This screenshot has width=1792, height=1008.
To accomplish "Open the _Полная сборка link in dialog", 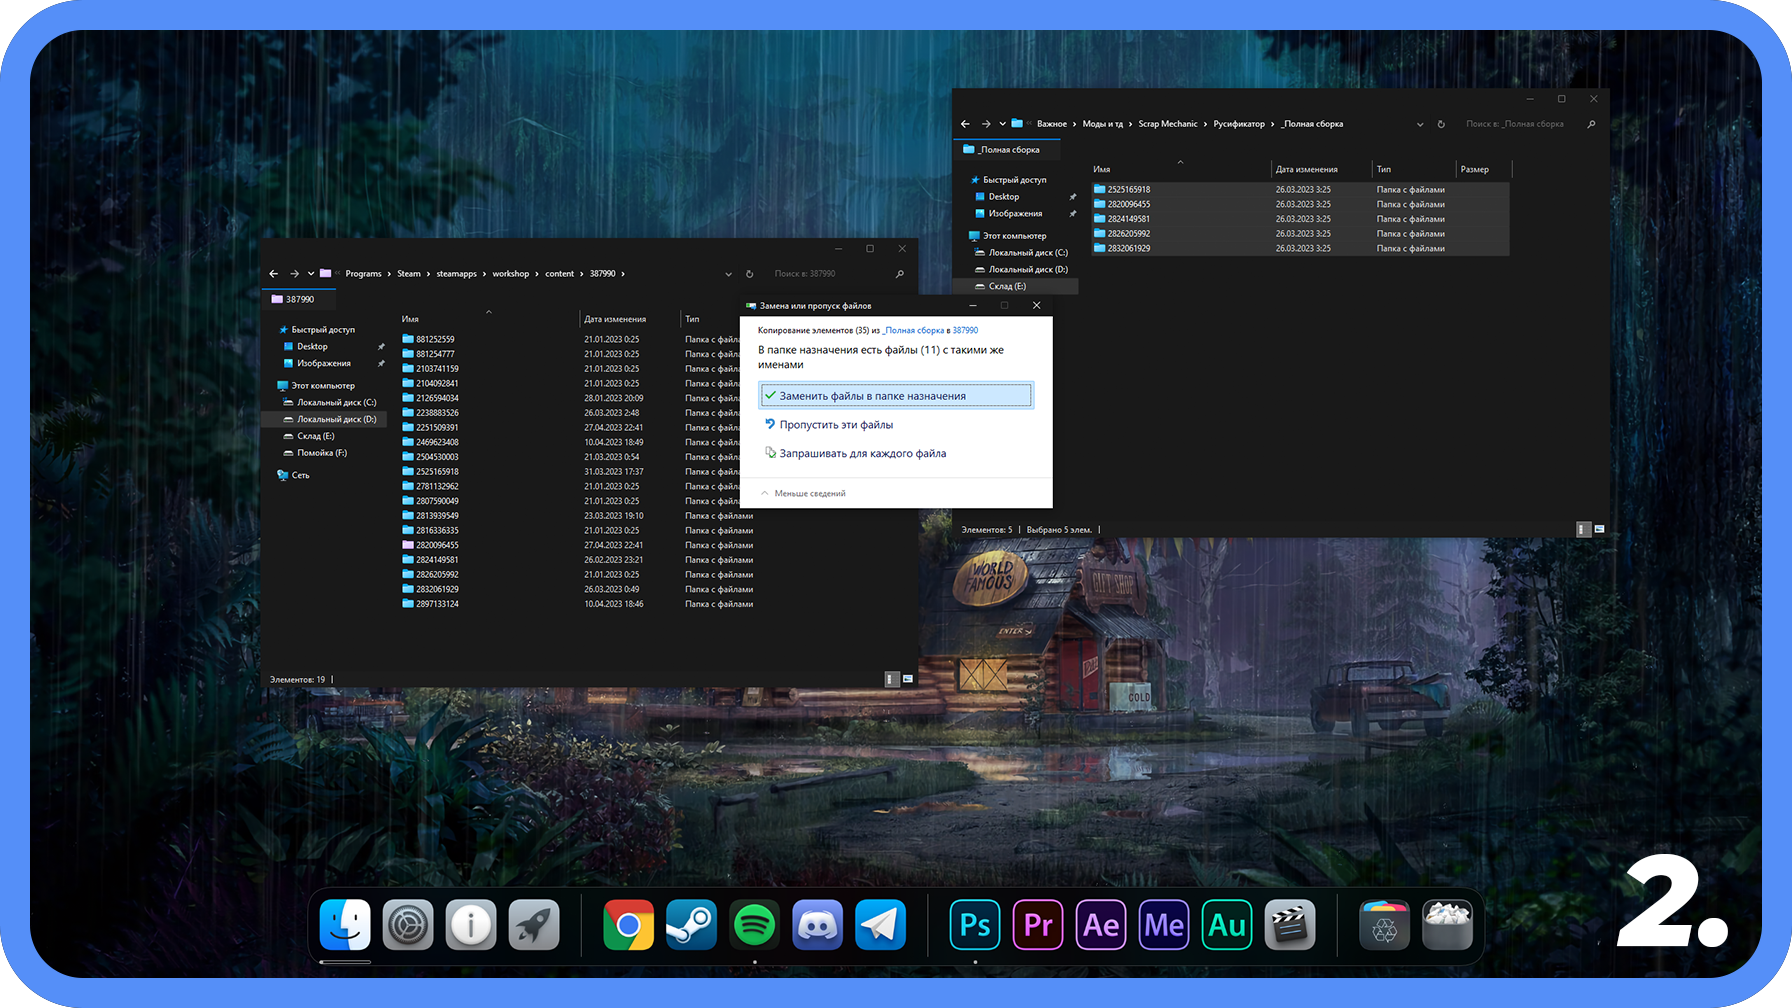I will [914, 330].
